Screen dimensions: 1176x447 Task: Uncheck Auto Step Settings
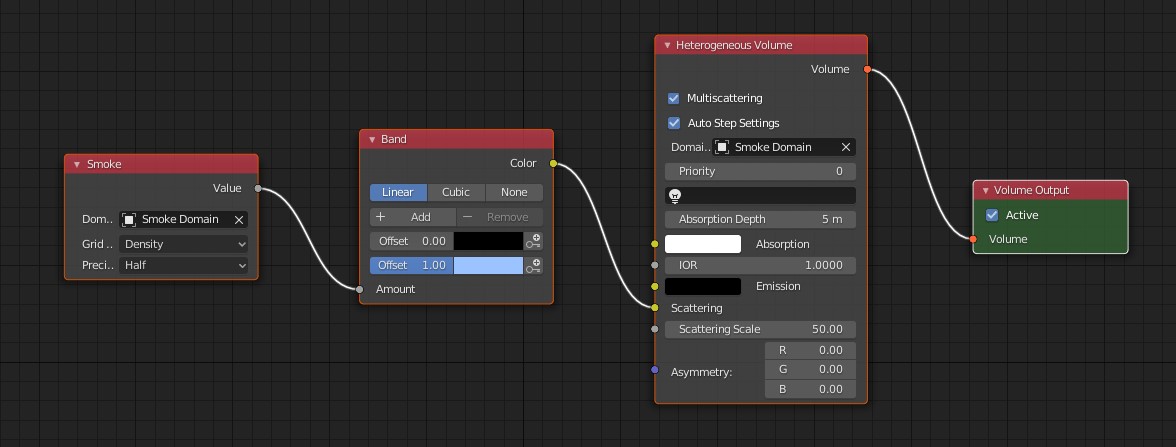674,123
